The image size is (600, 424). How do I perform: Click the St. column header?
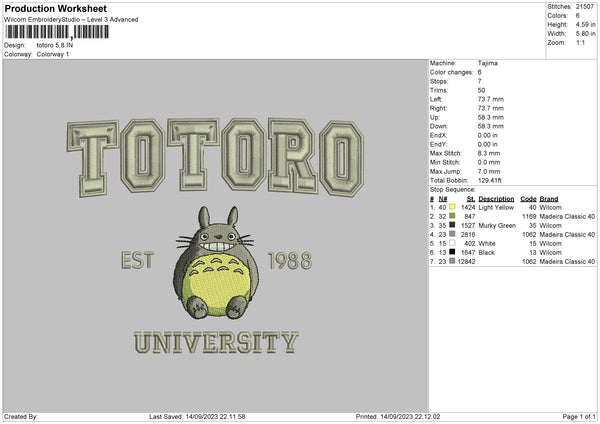469,199
